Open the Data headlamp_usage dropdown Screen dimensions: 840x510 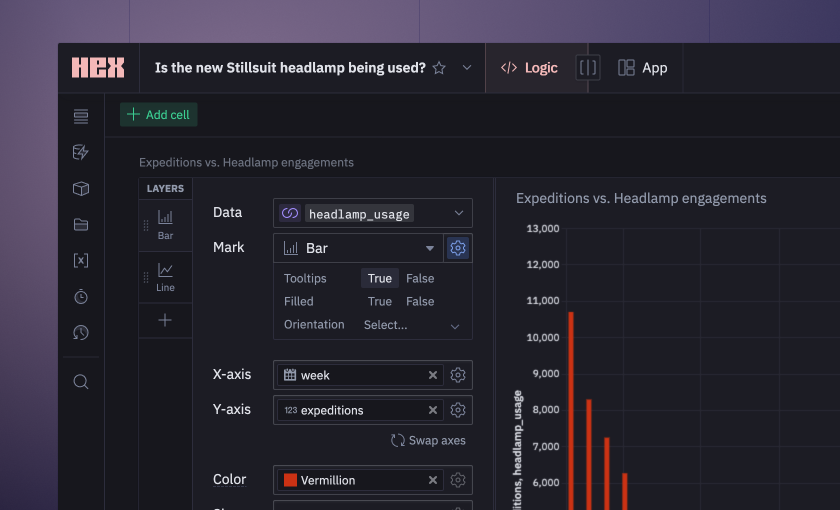coord(373,213)
